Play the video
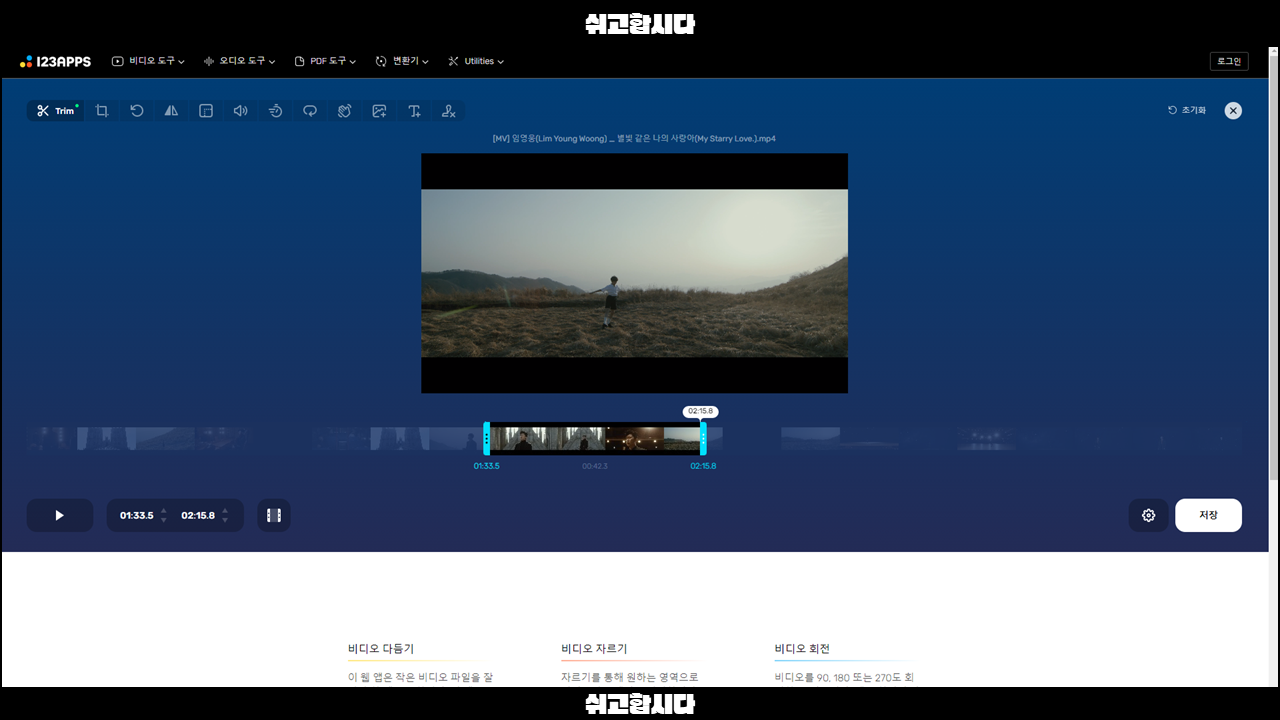 click(x=60, y=515)
